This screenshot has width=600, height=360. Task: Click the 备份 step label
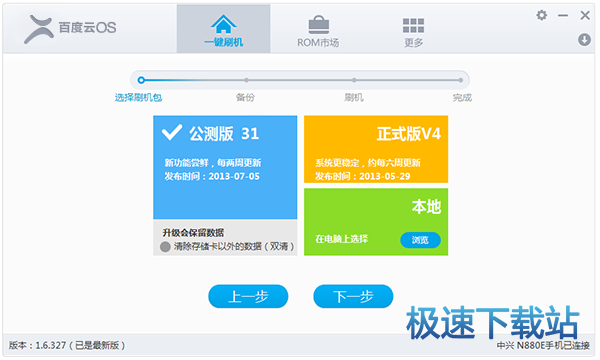tap(245, 98)
